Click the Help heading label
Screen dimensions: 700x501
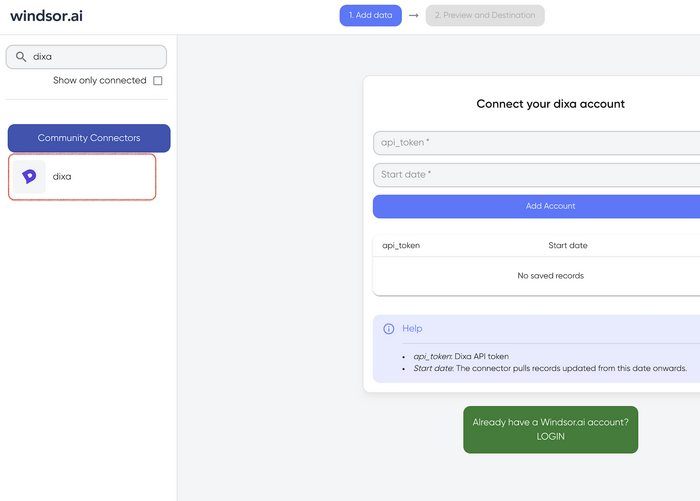412,328
